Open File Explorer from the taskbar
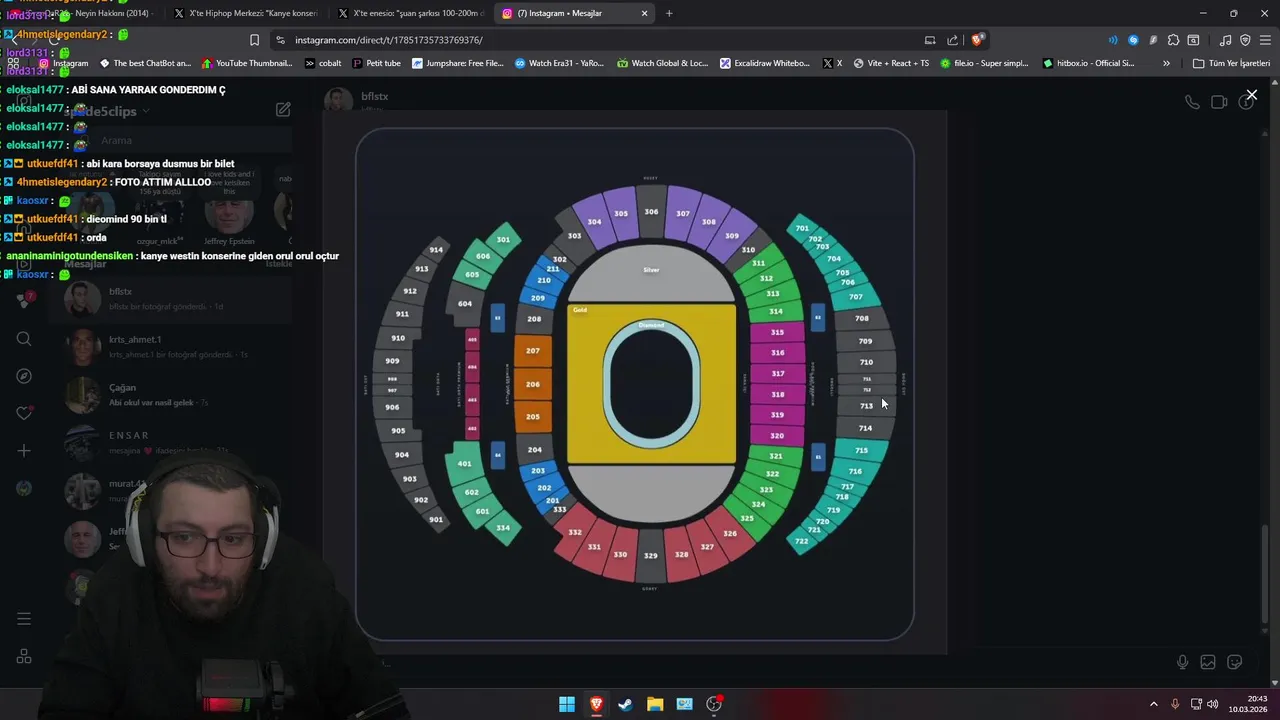 (x=655, y=704)
